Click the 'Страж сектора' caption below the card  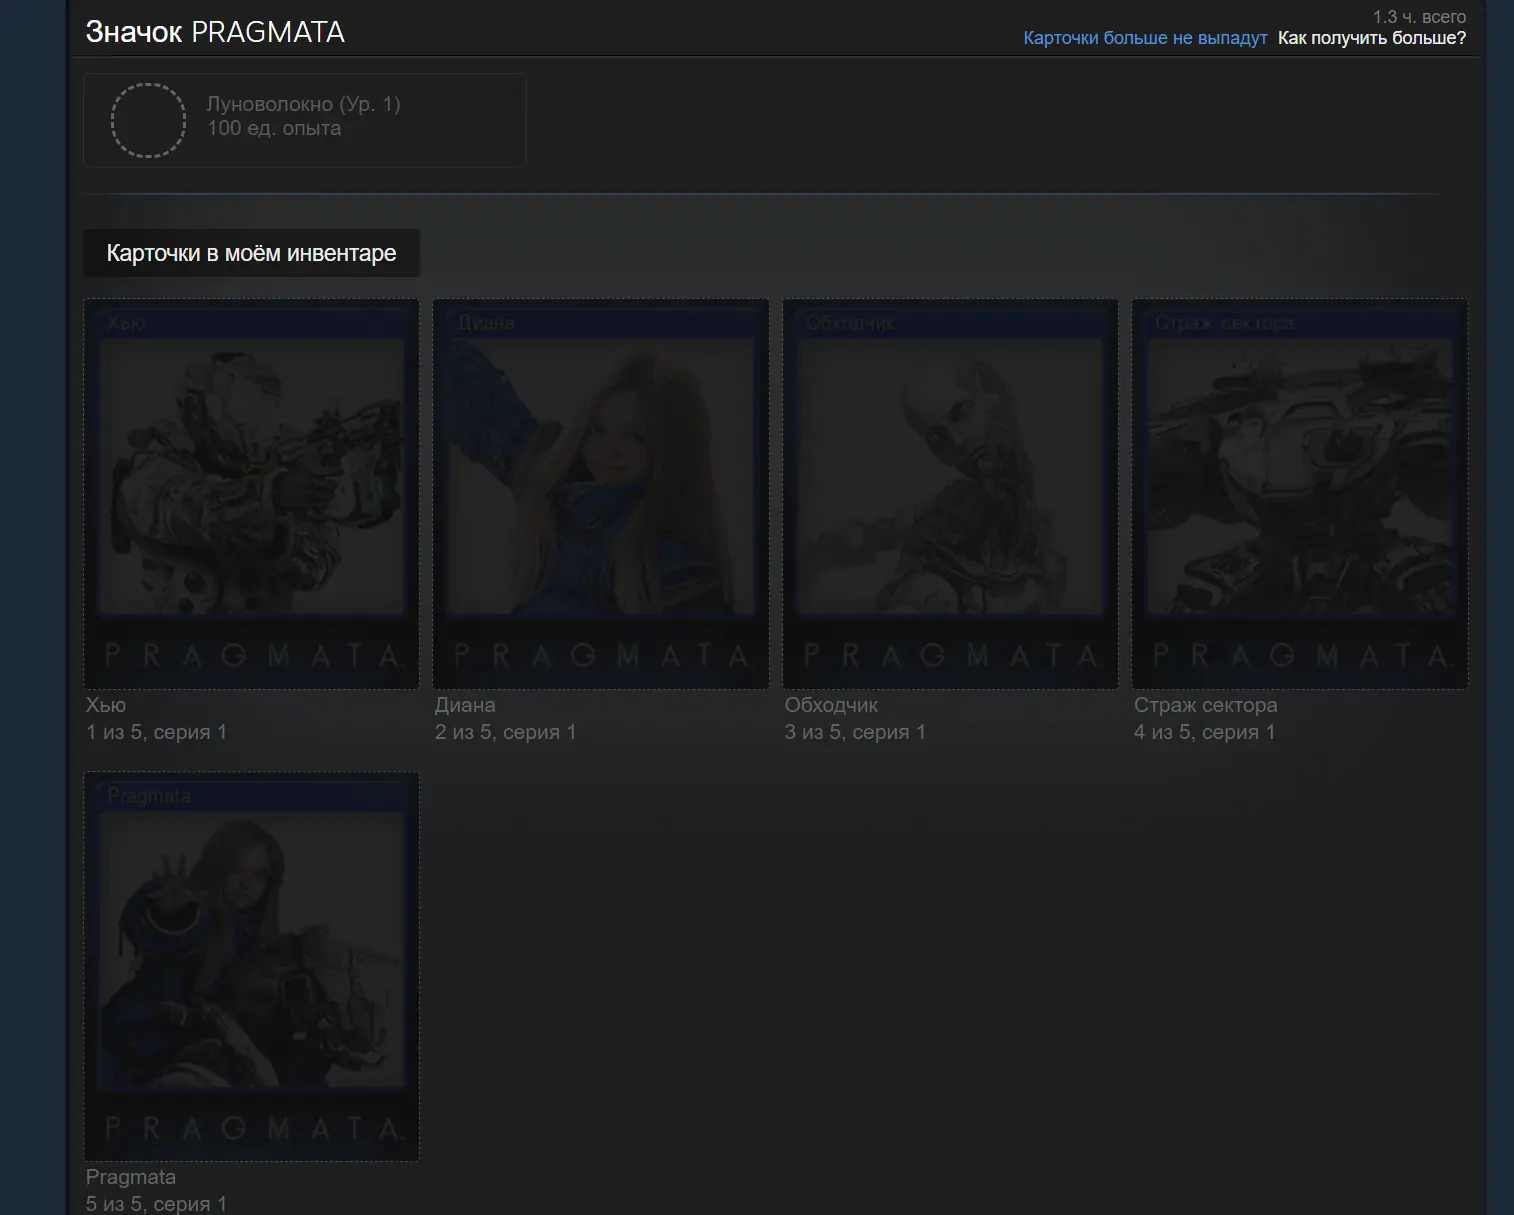[x=1205, y=705]
